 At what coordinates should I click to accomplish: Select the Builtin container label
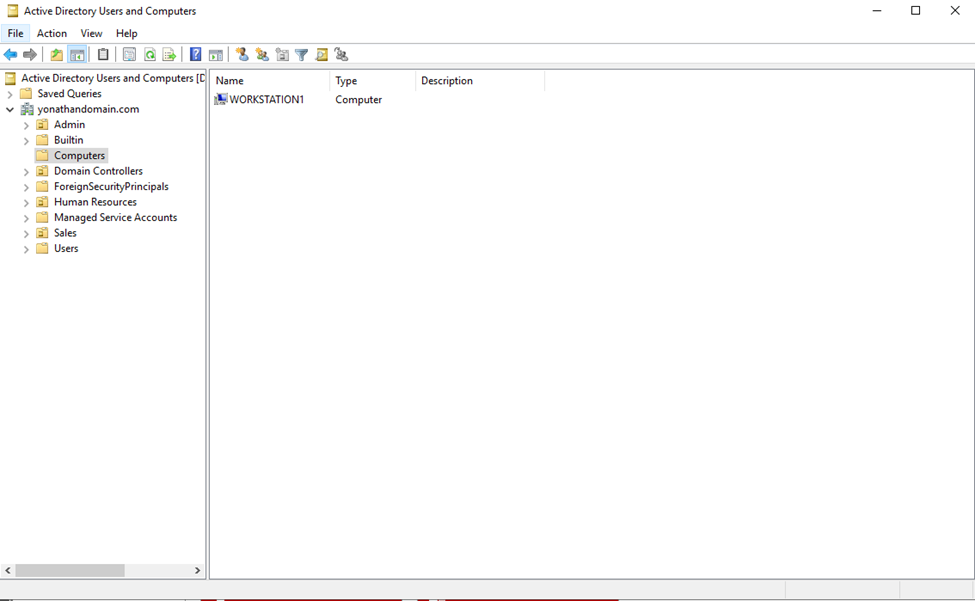coord(68,140)
